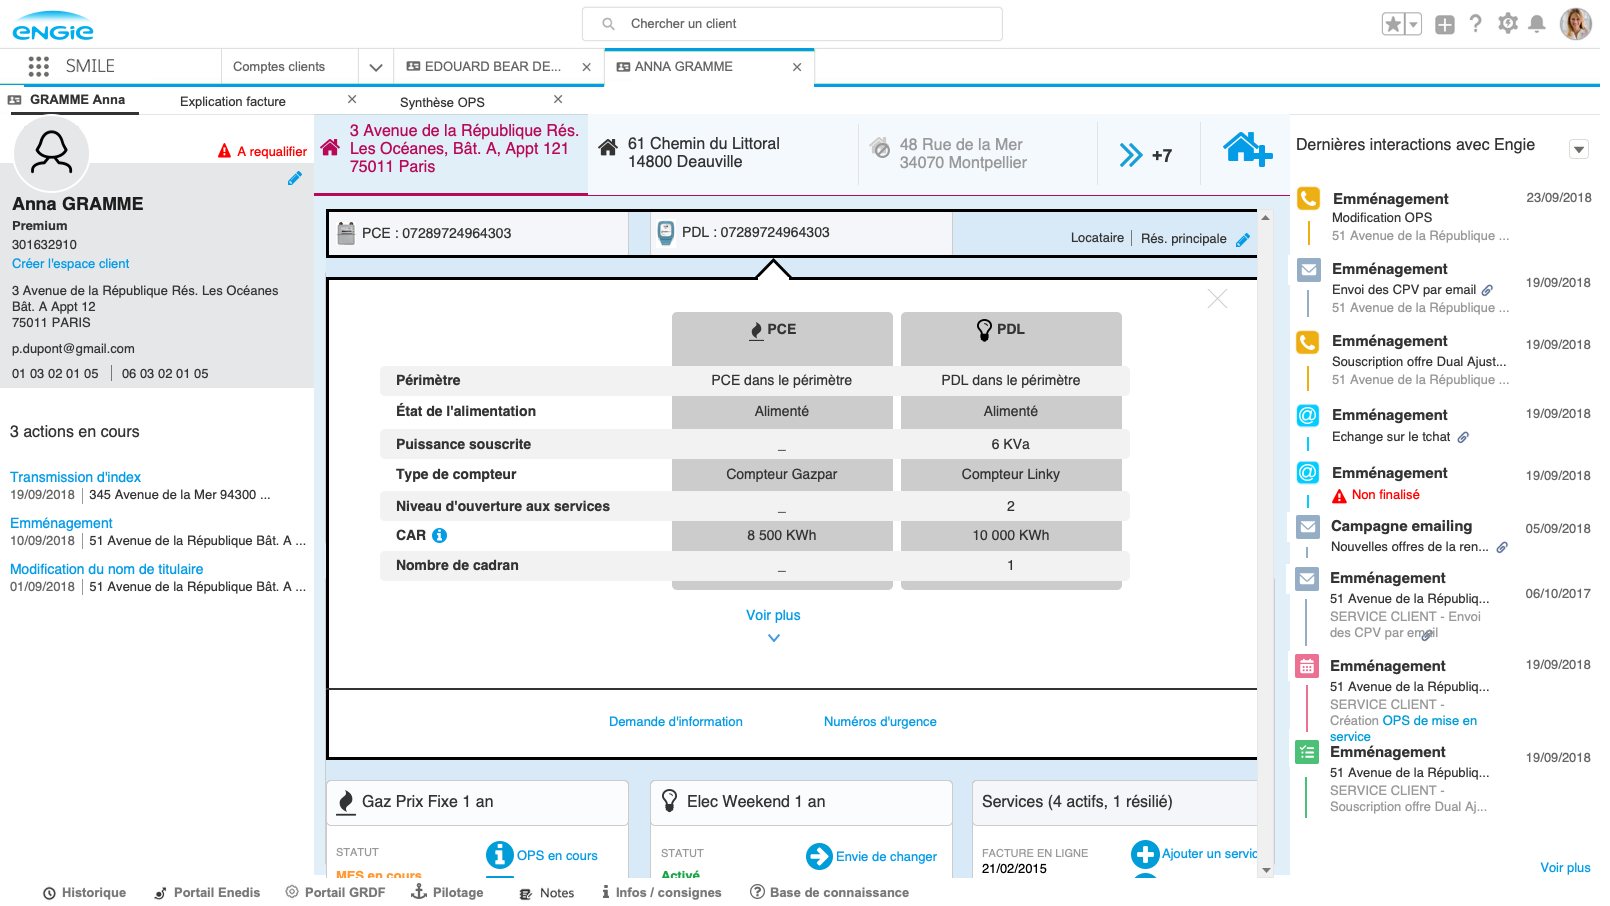Select address 3 Avenue de la République
This screenshot has width=1610, height=906.
pyautogui.click(x=451, y=153)
